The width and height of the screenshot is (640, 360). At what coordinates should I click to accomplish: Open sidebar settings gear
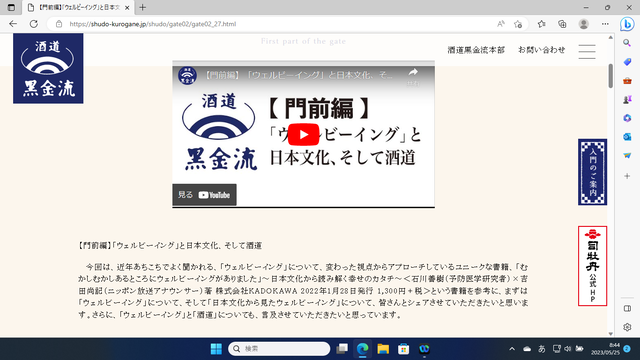coord(627,327)
